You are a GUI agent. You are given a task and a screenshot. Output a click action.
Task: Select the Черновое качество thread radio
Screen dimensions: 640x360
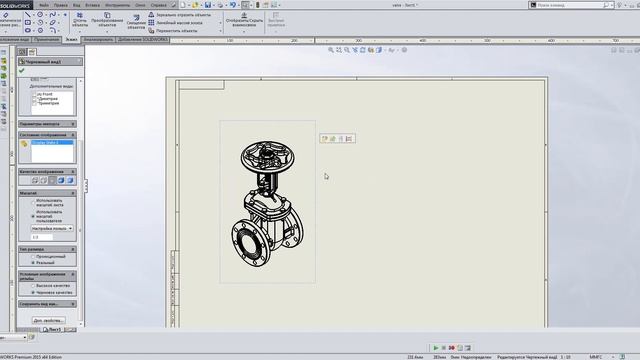click(x=33, y=293)
